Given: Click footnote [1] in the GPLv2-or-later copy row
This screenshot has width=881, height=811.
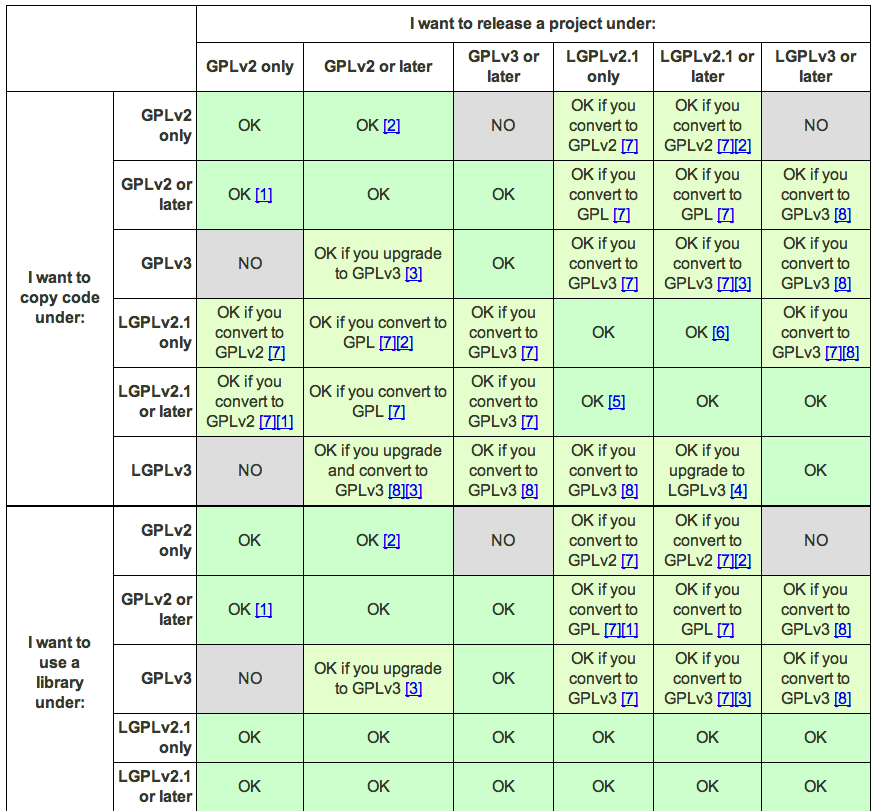Looking at the screenshot, I should coord(265,195).
